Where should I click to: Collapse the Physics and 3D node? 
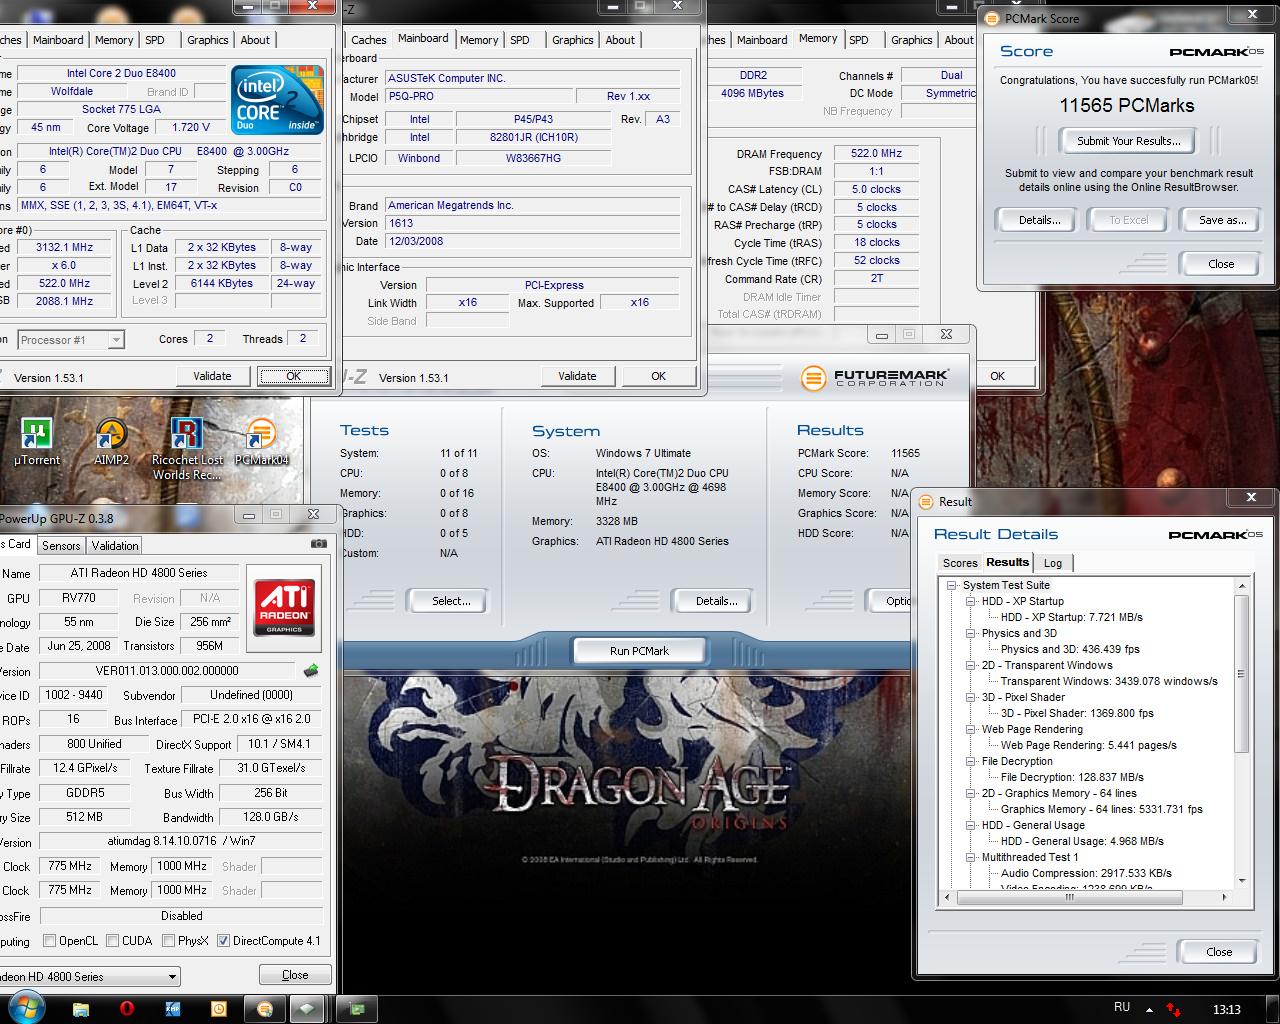pos(971,634)
